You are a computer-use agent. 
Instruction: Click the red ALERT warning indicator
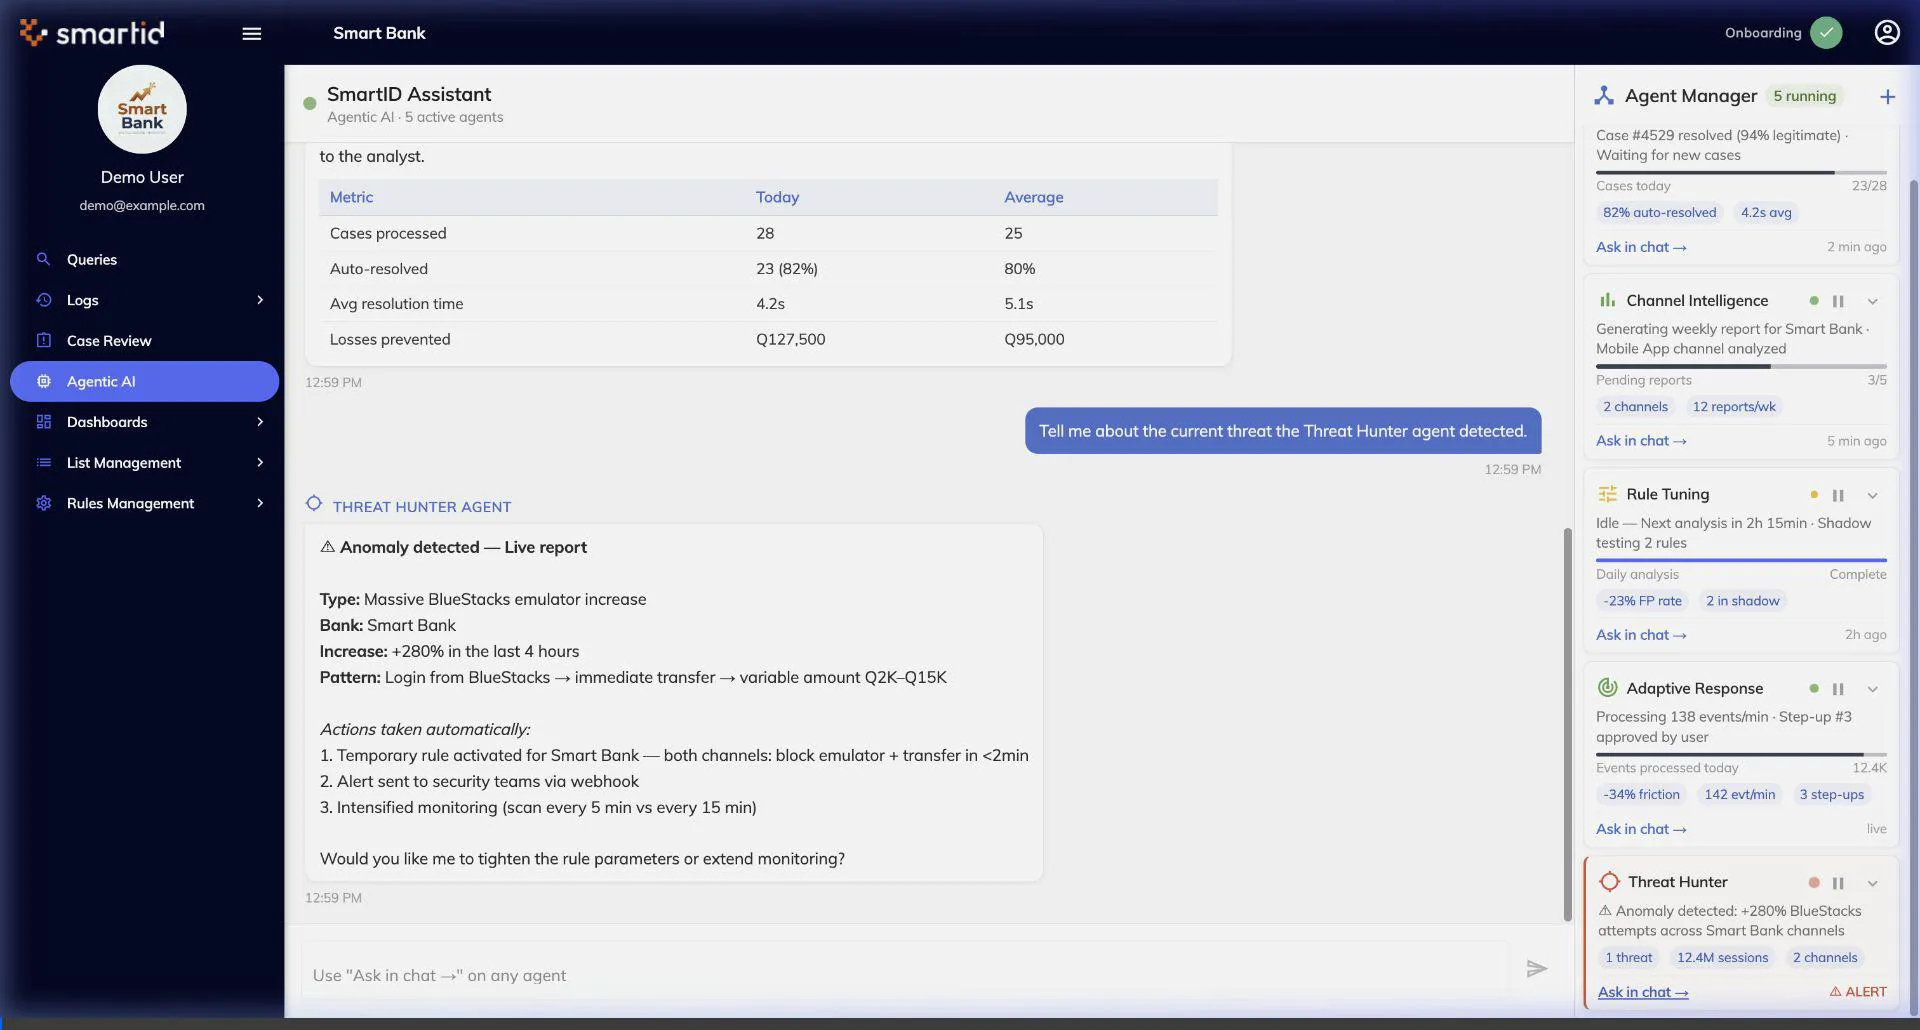[1858, 992]
